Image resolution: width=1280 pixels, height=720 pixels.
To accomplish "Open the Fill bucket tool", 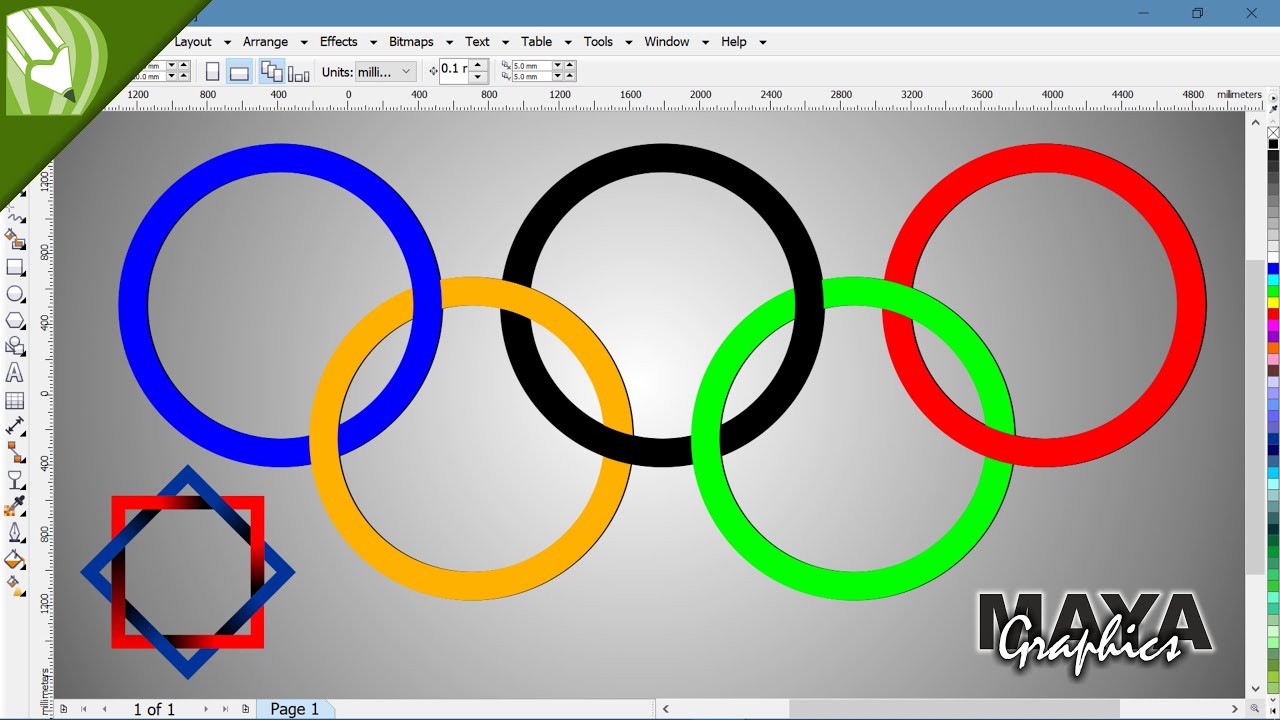I will (16, 559).
